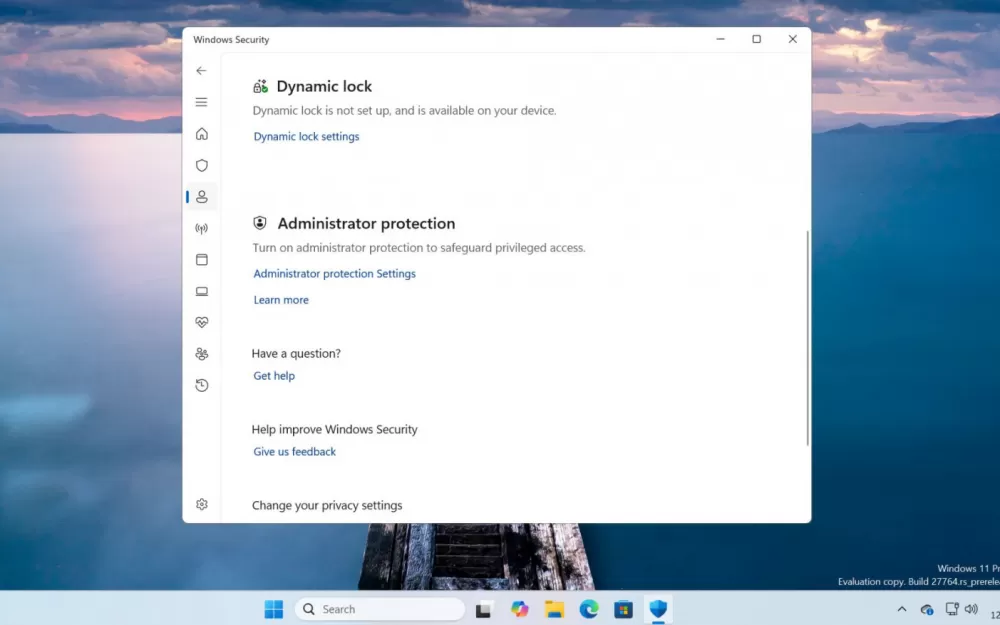Open File Explorer from taskbar
The height and width of the screenshot is (625, 1000).
click(x=554, y=609)
